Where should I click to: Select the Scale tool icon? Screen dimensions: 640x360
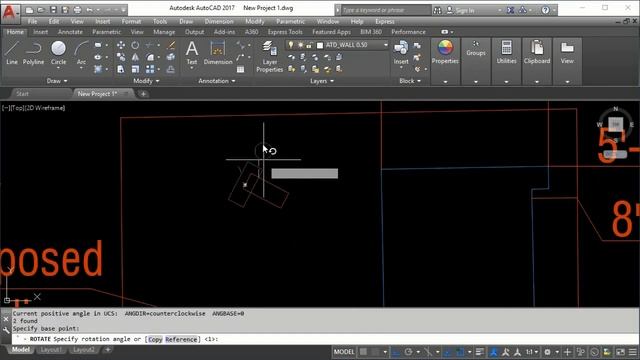click(x=135, y=69)
